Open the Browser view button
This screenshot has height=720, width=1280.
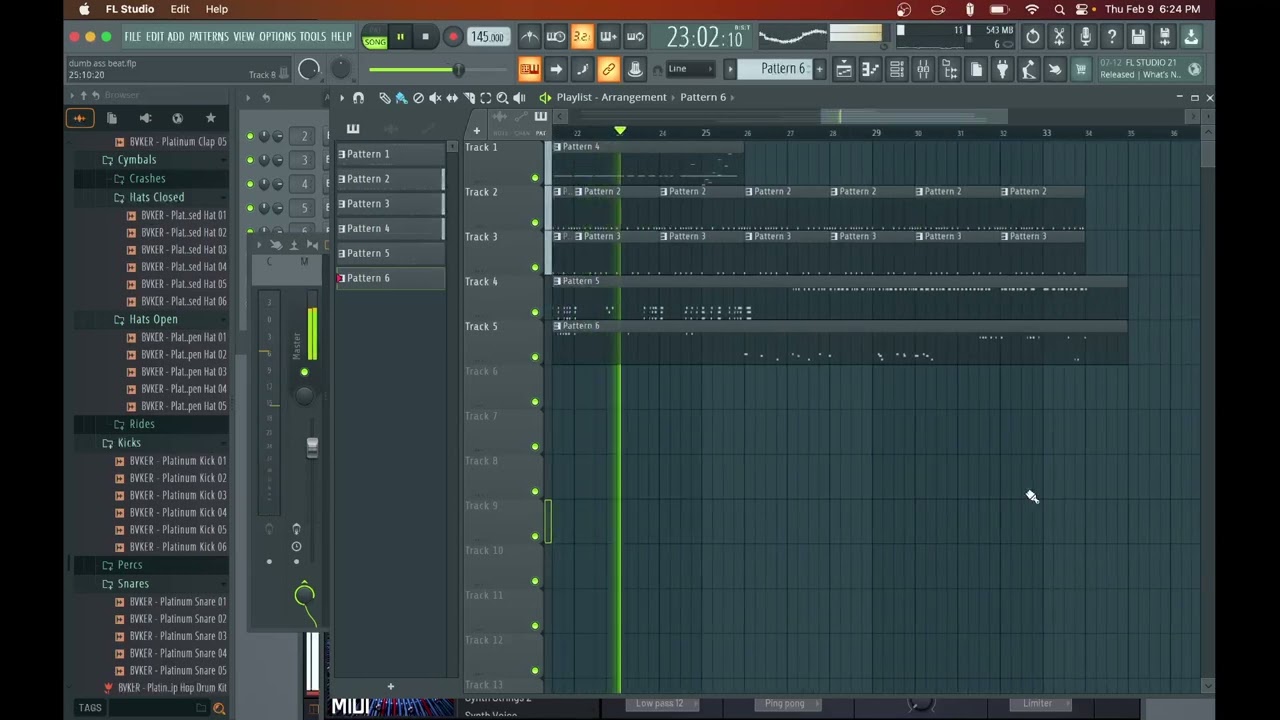coord(949,69)
